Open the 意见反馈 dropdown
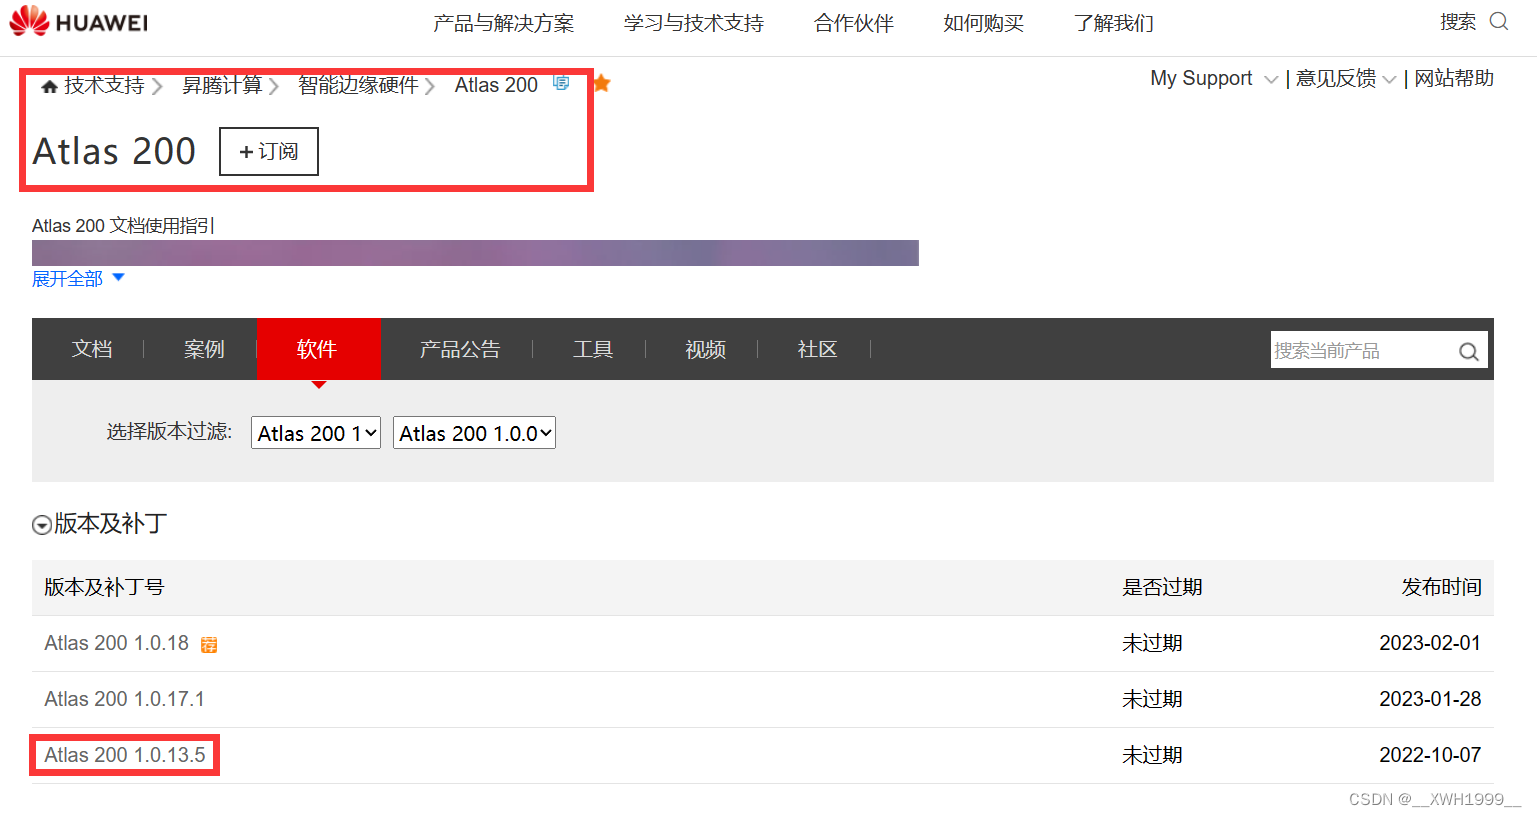 [1346, 78]
